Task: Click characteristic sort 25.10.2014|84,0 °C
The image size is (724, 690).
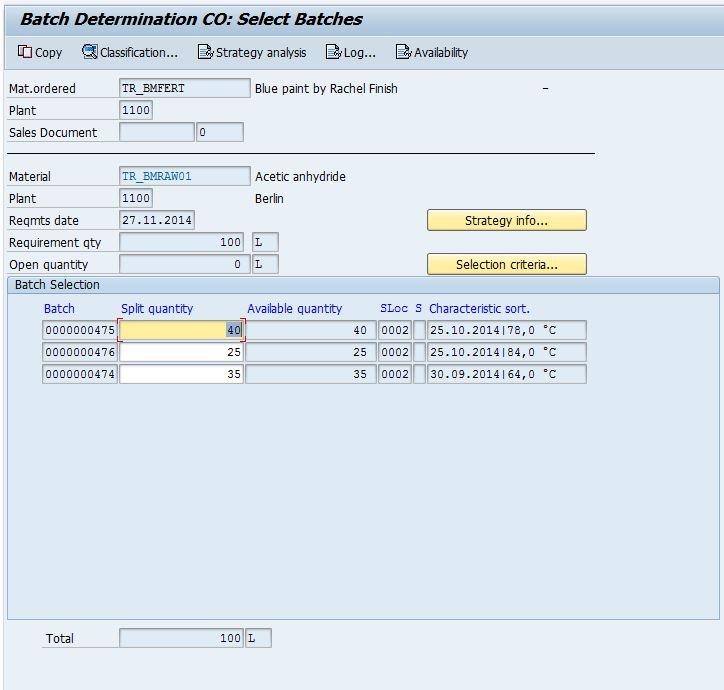Action: (507, 352)
